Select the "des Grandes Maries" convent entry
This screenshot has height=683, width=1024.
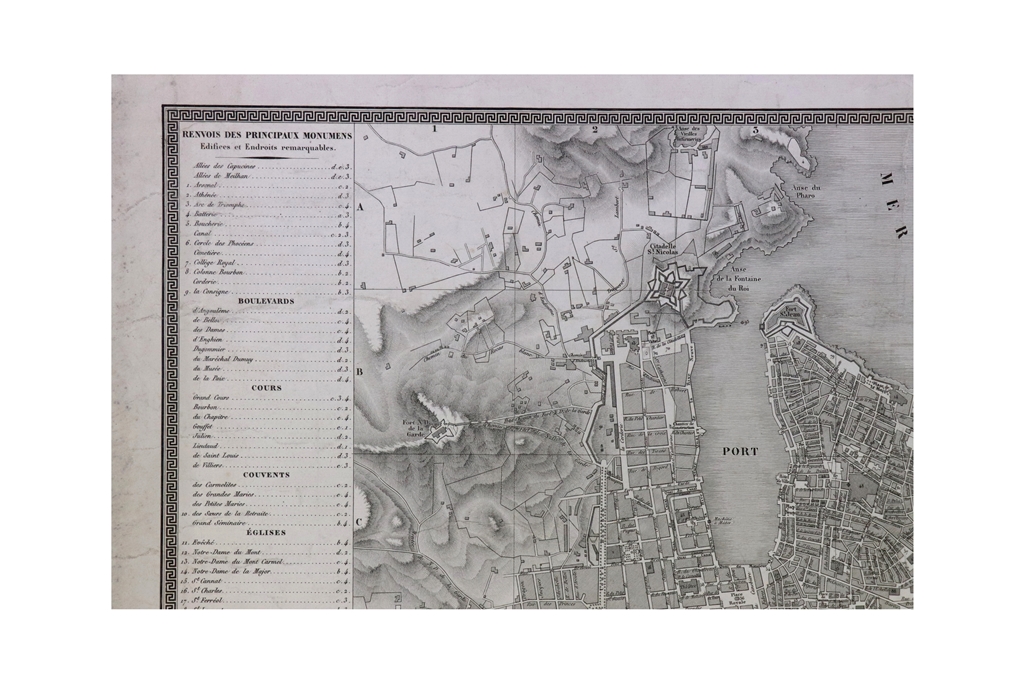(x=272, y=494)
